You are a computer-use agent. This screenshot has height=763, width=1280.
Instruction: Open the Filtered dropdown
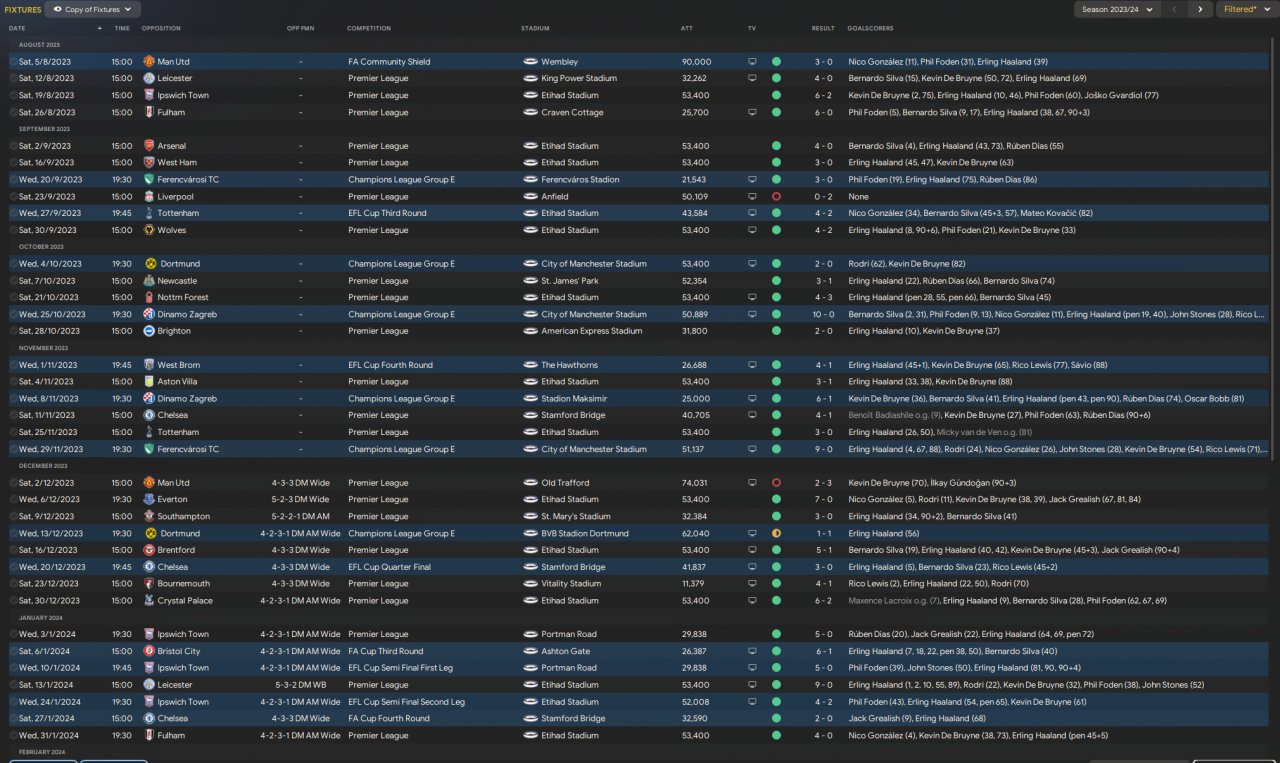pos(1246,9)
